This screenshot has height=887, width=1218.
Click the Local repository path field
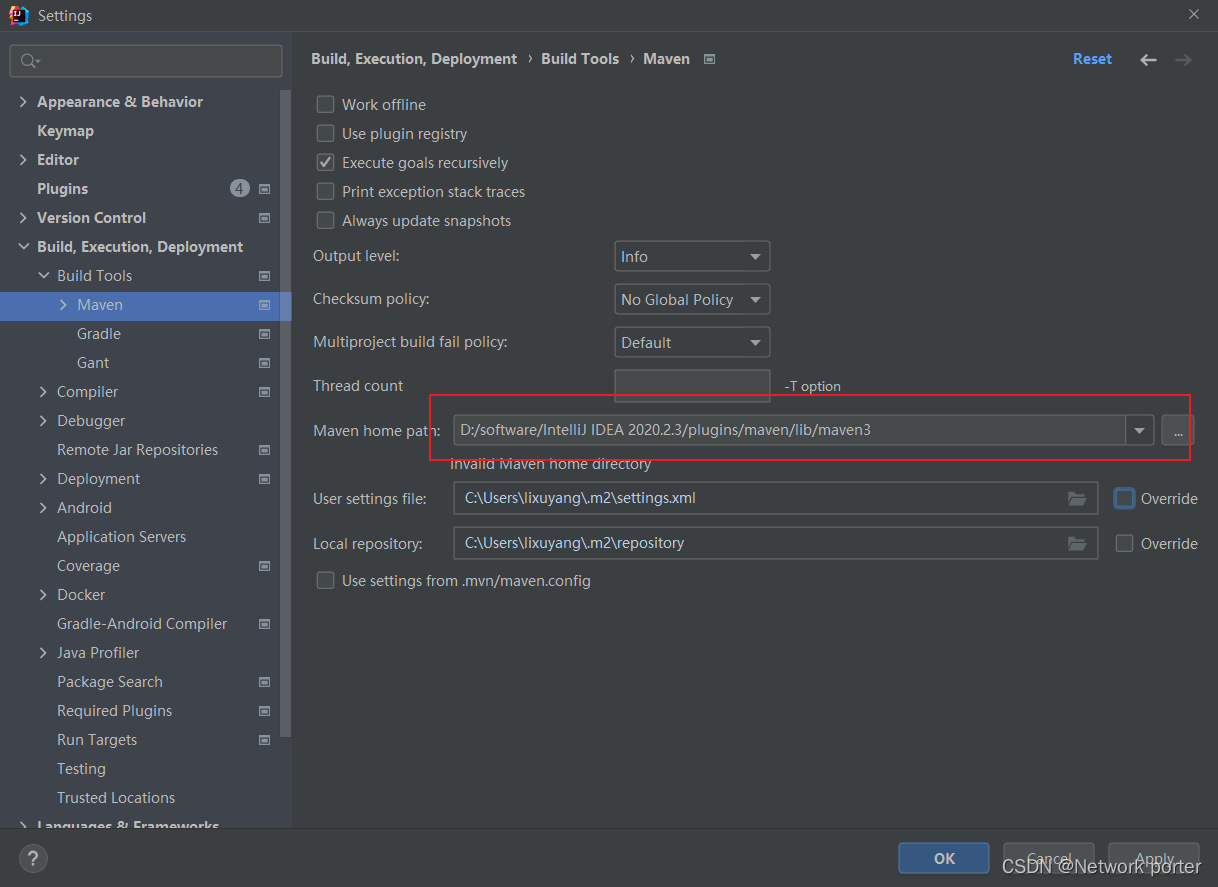coord(775,543)
